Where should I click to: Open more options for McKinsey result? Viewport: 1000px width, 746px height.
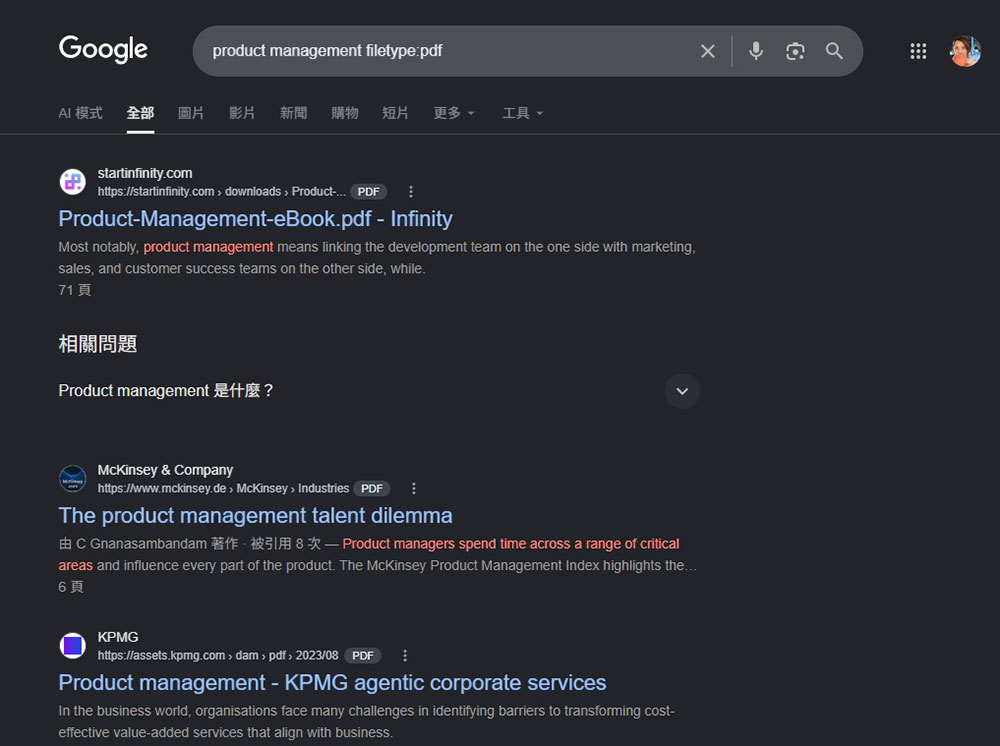click(414, 488)
